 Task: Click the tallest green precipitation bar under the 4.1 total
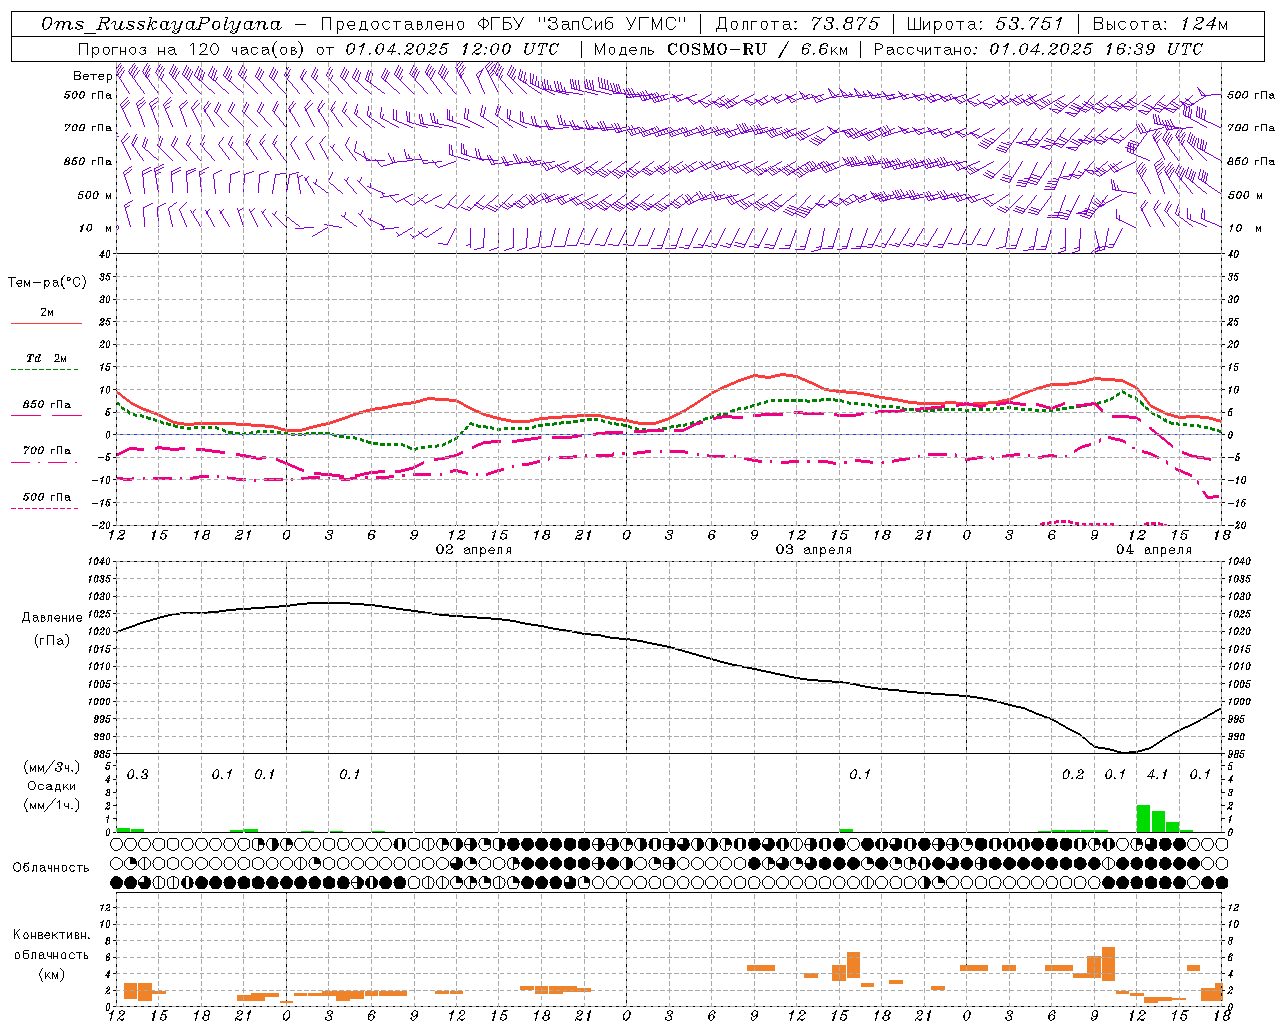click(1143, 818)
